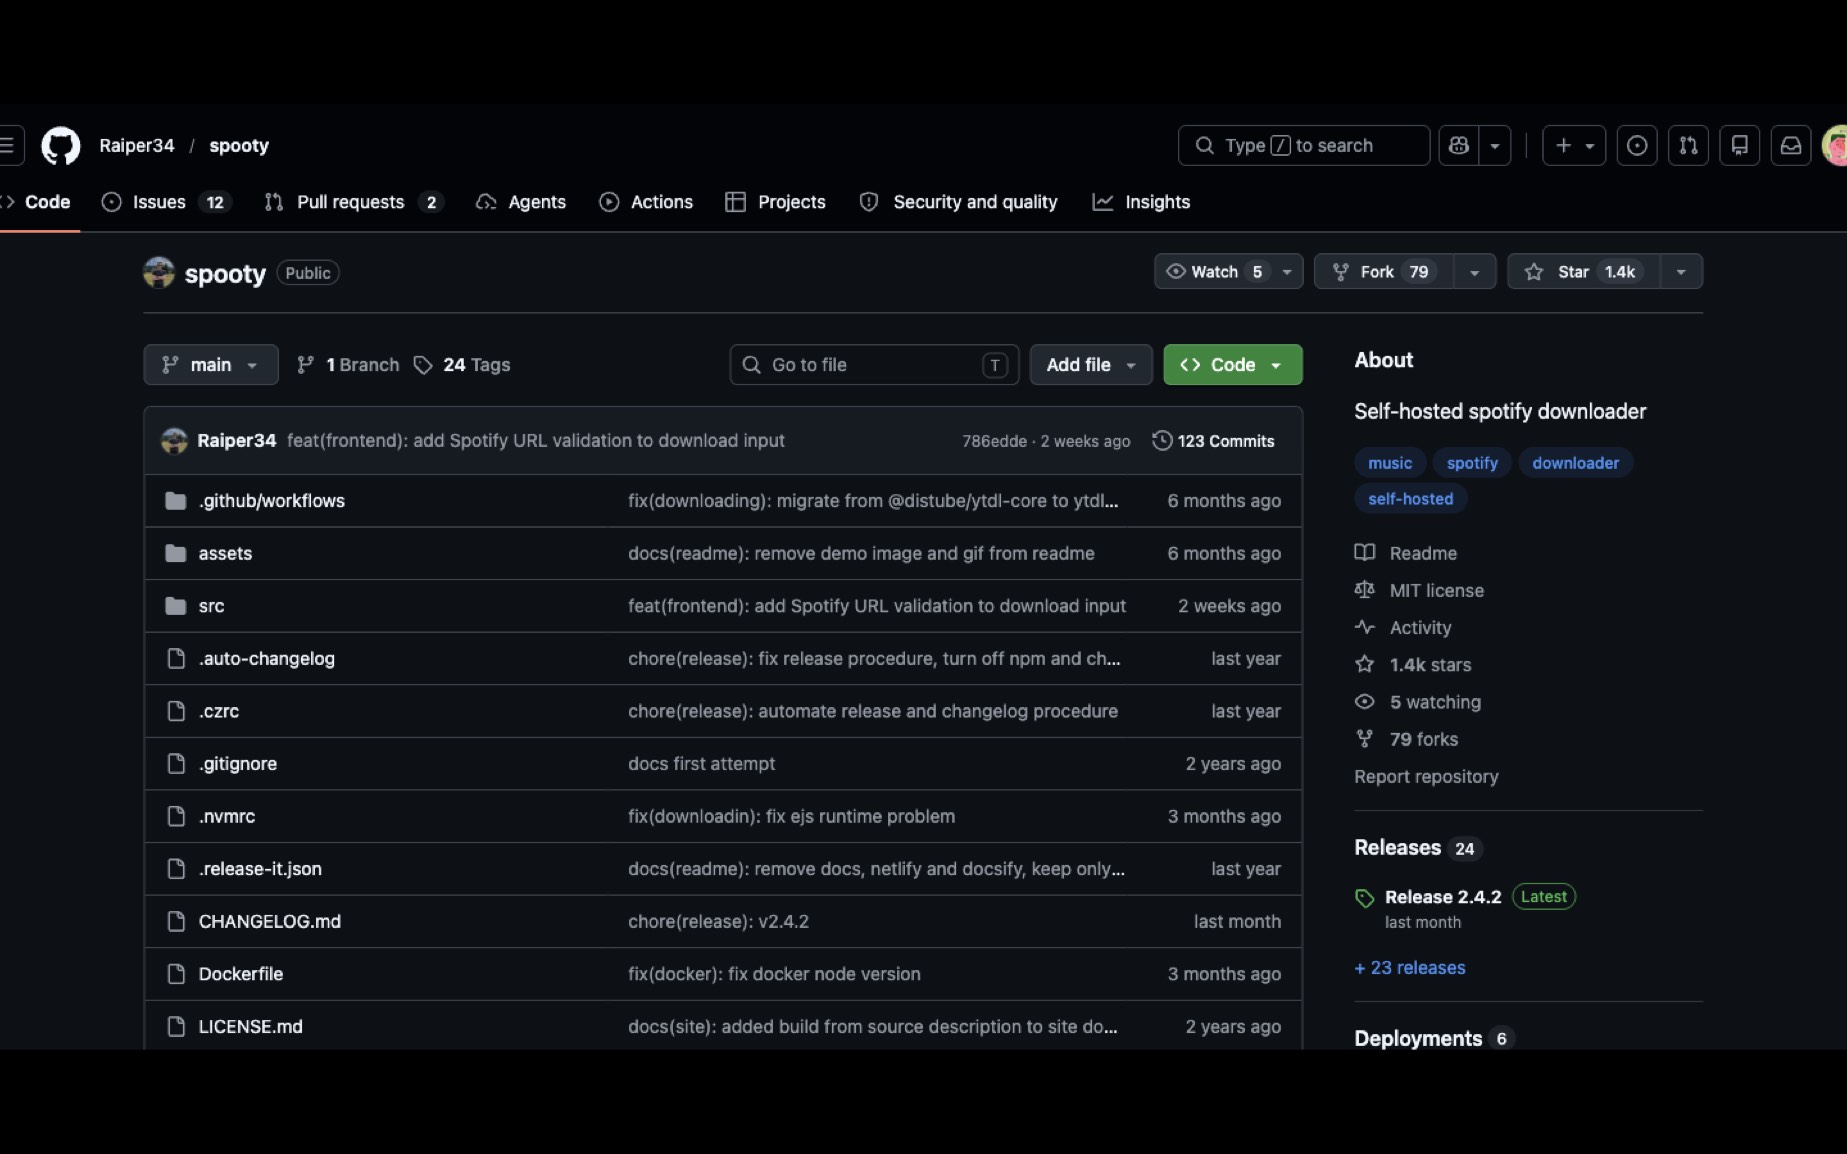Select the self-hosted topic tag

pyautogui.click(x=1410, y=499)
